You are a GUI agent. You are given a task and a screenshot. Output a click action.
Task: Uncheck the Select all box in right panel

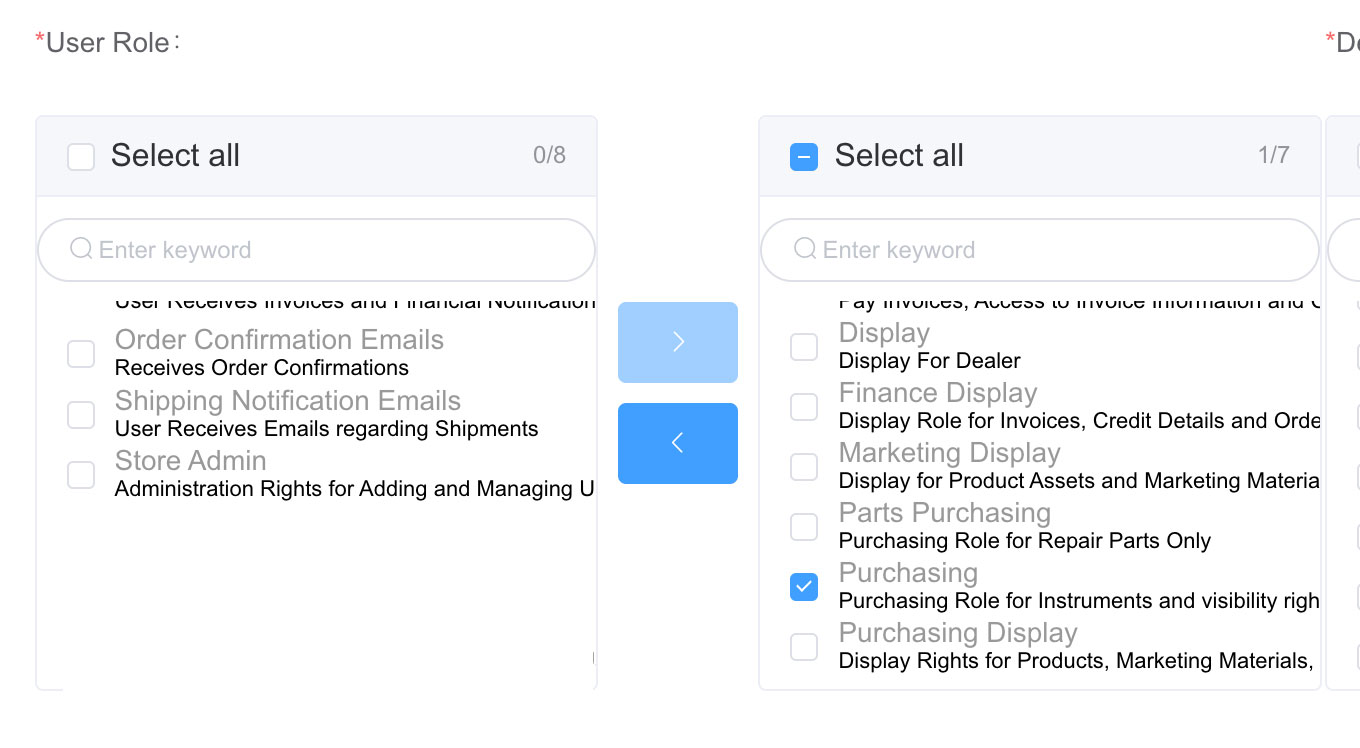point(804,156)
